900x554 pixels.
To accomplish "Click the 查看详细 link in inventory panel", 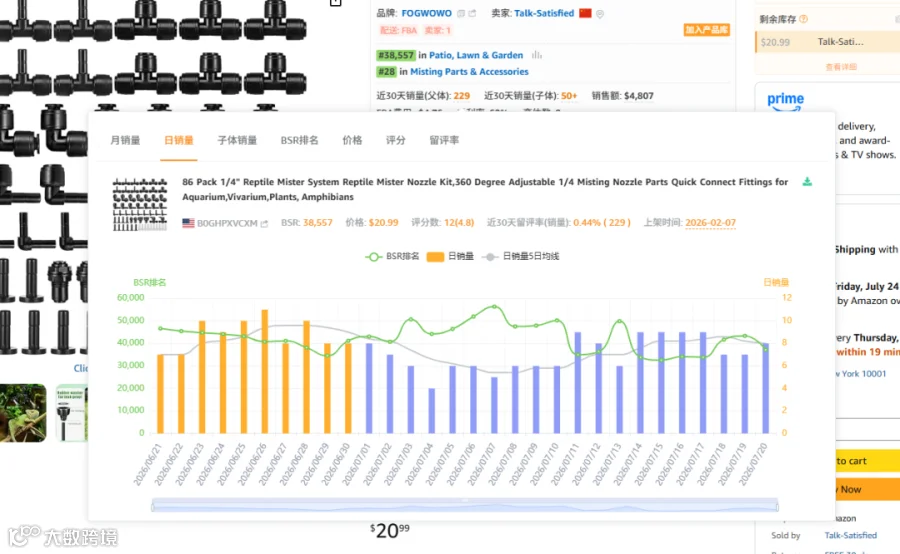I will click(841, 67).
